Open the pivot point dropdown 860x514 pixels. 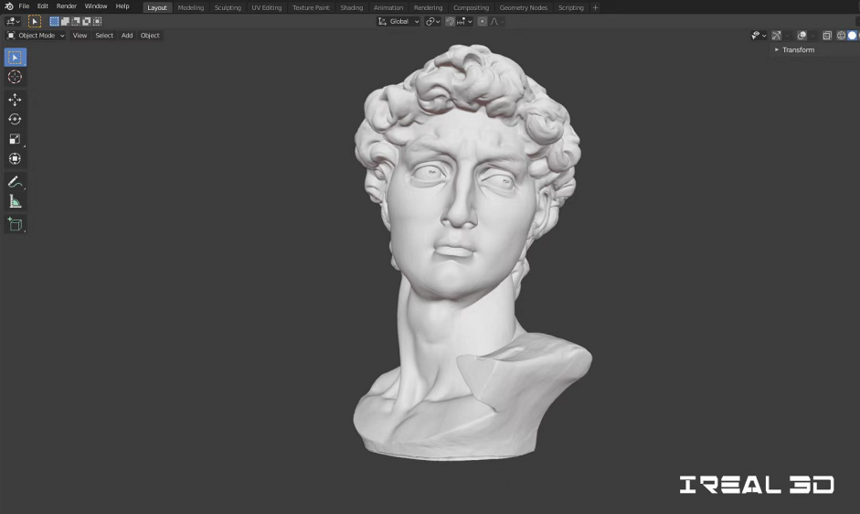pyautogui.click(x=433, y=21)
